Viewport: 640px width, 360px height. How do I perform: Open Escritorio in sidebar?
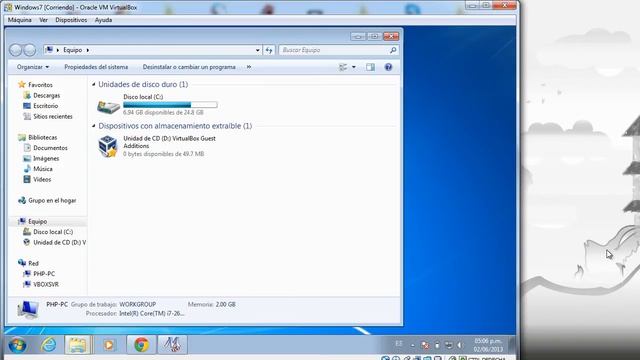[46, 106]
